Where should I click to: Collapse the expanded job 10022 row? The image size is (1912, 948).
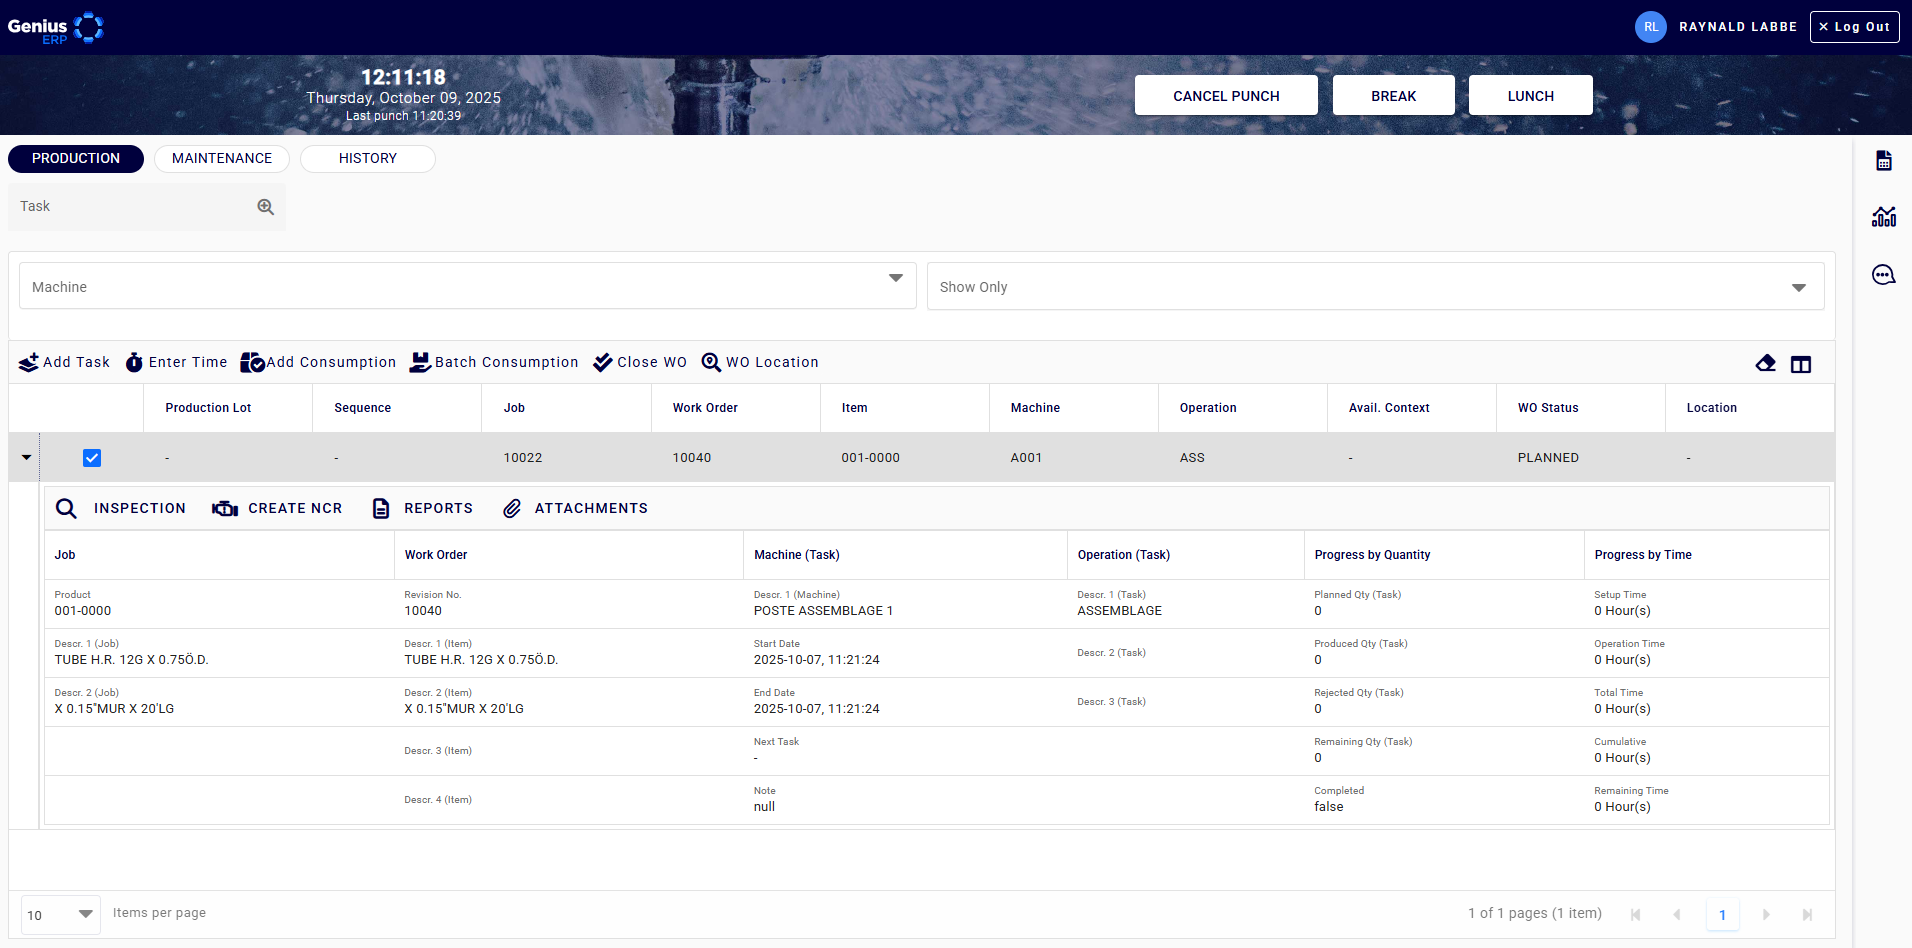[x=26, y=457]
